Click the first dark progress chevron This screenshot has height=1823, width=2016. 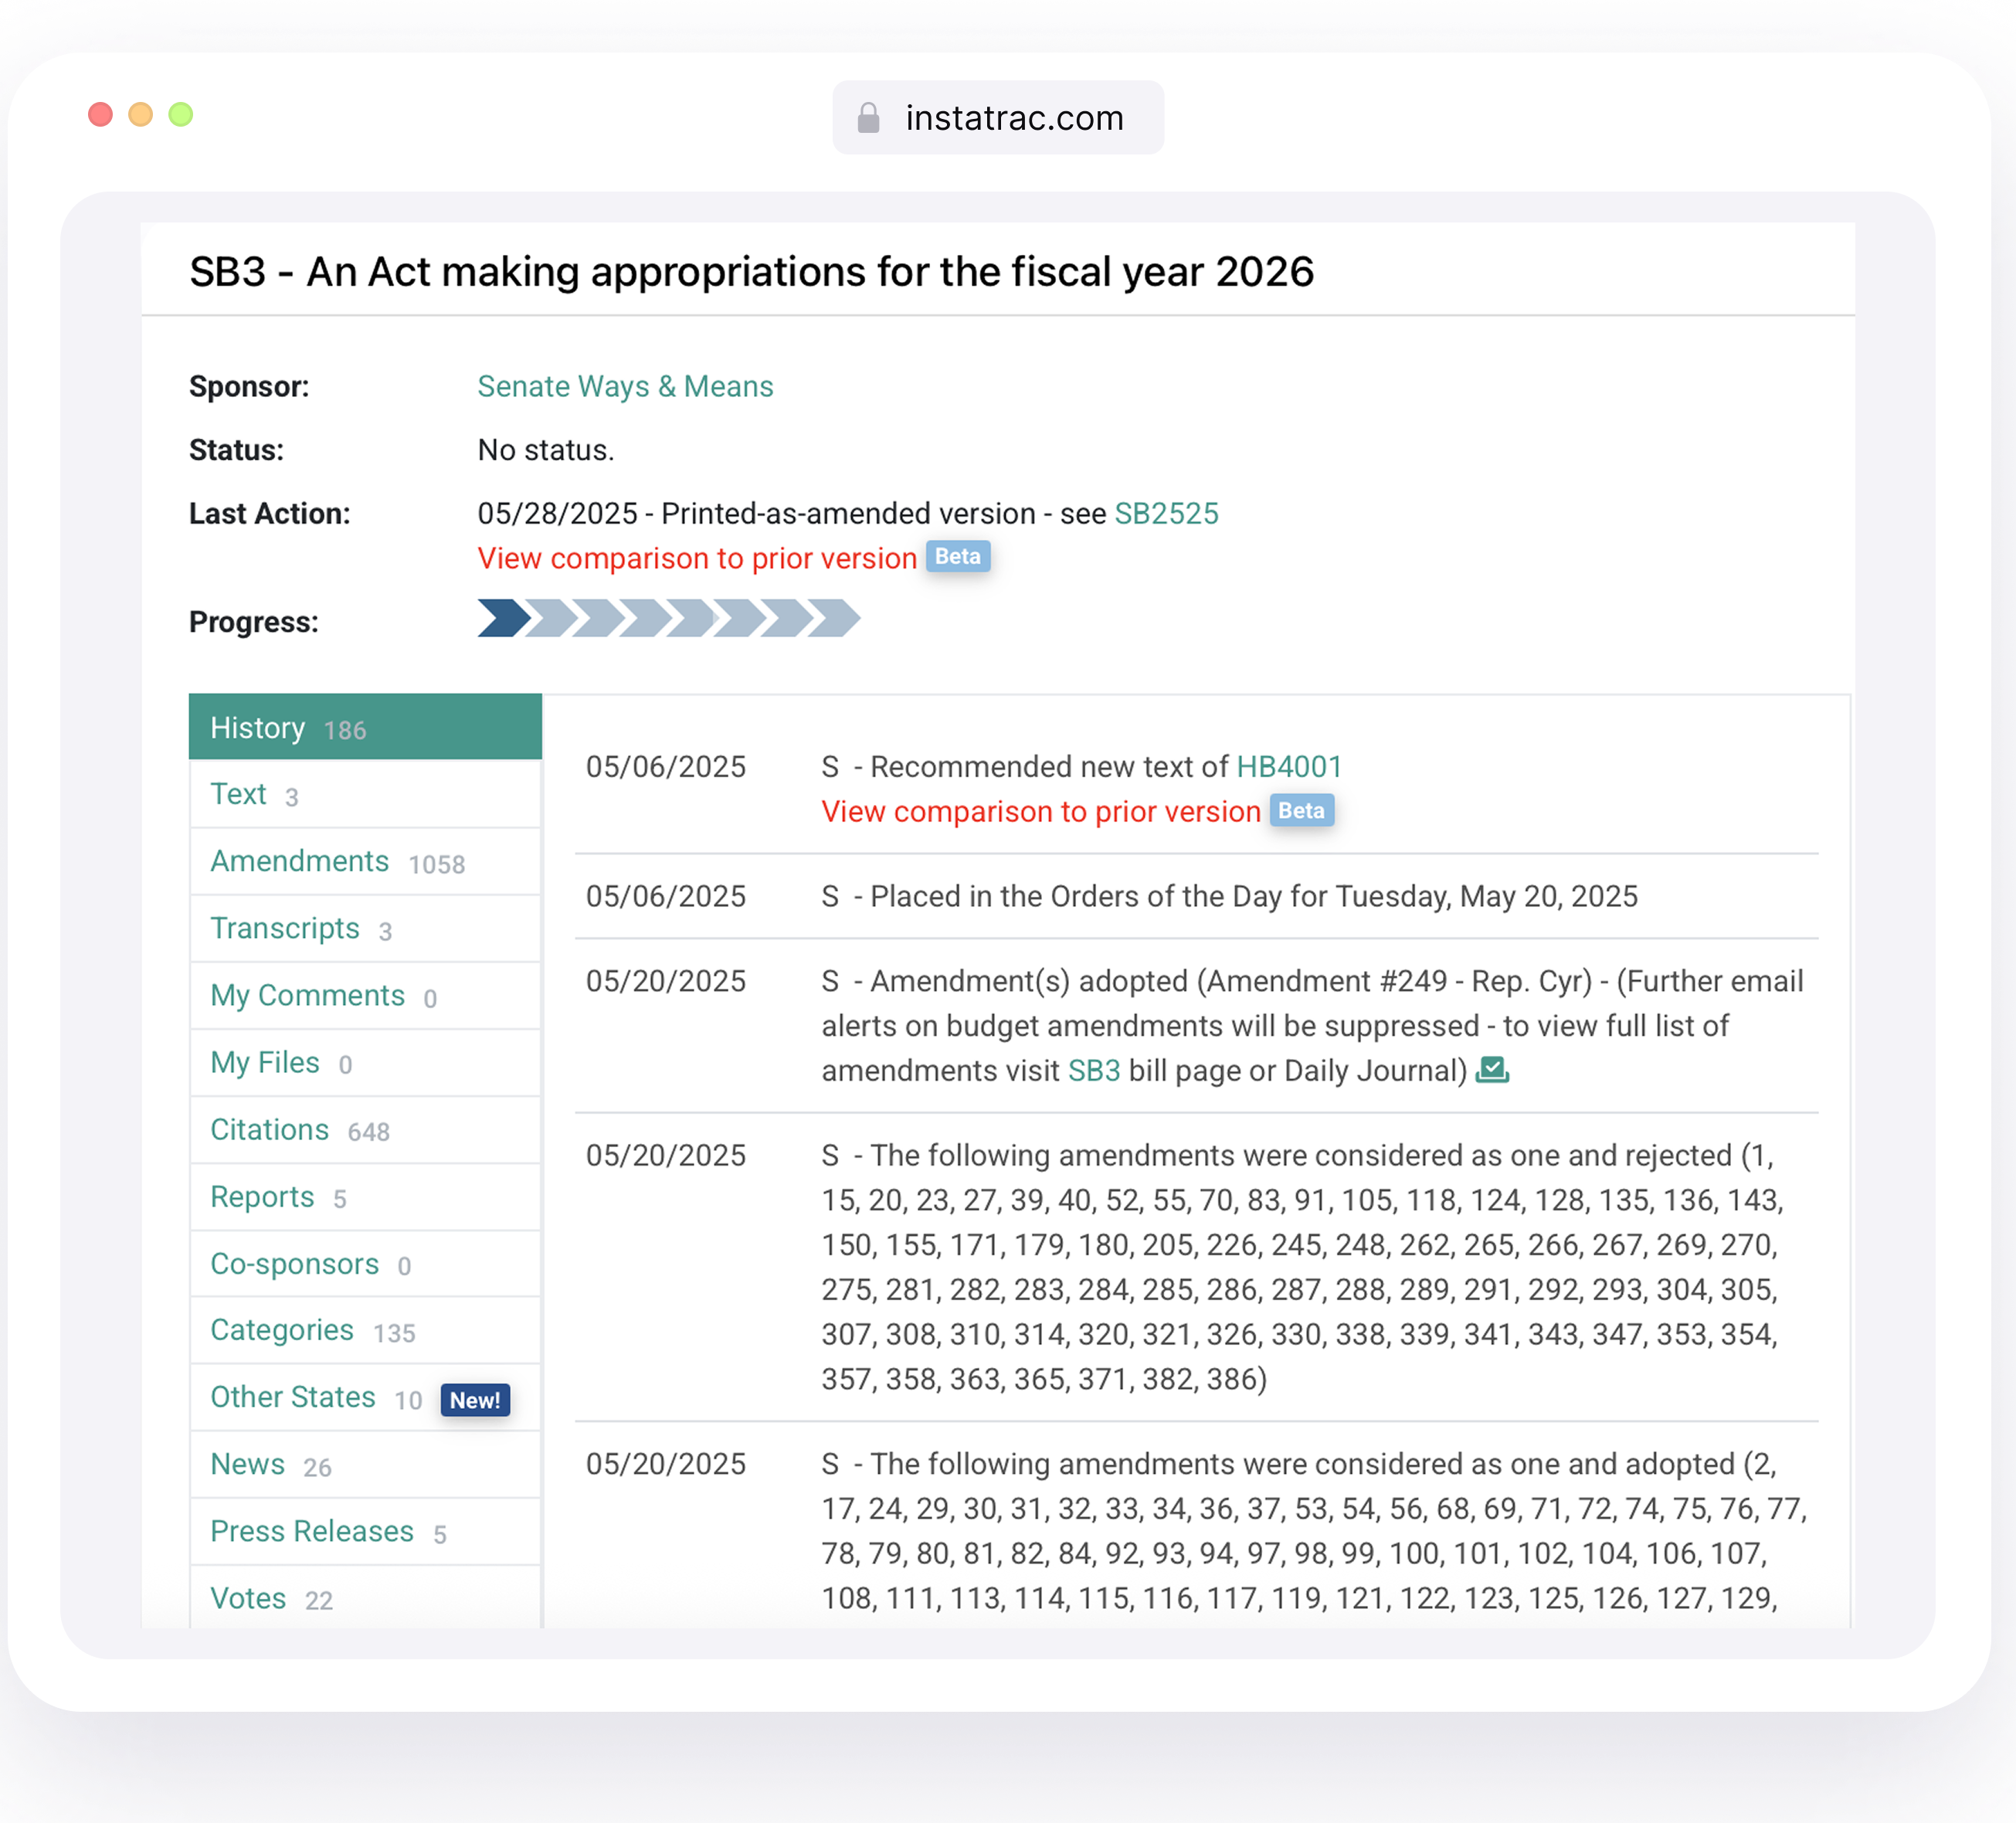pyautogui.click(x=503, y=618)
